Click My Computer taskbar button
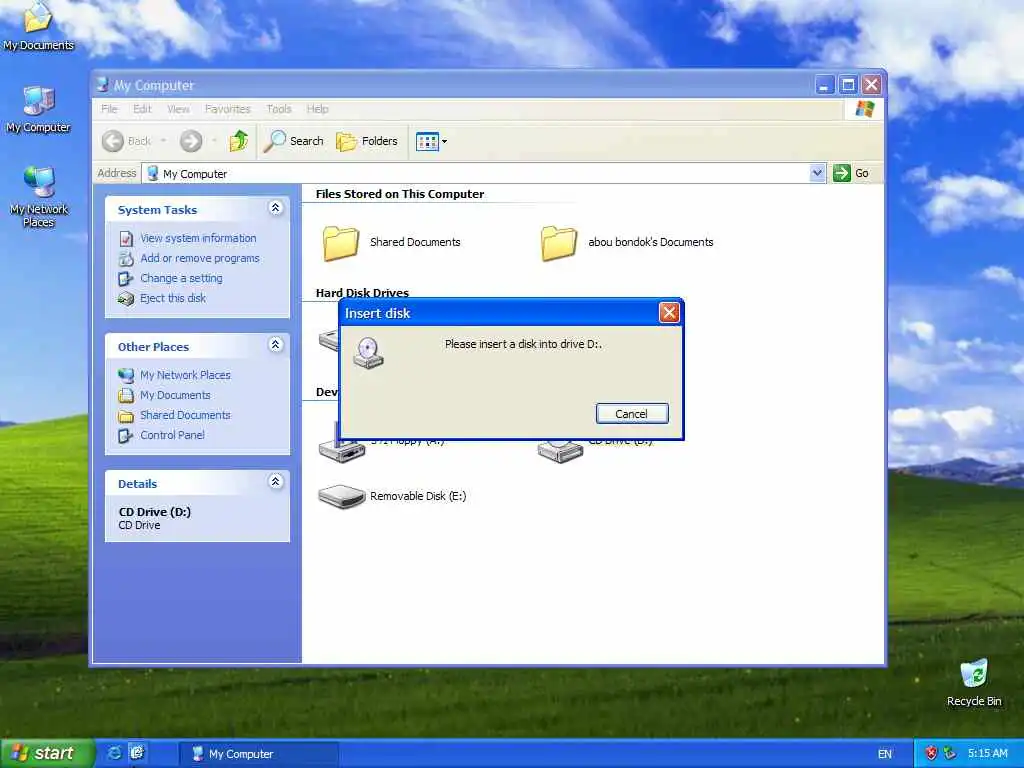 (x=259, y=754)
